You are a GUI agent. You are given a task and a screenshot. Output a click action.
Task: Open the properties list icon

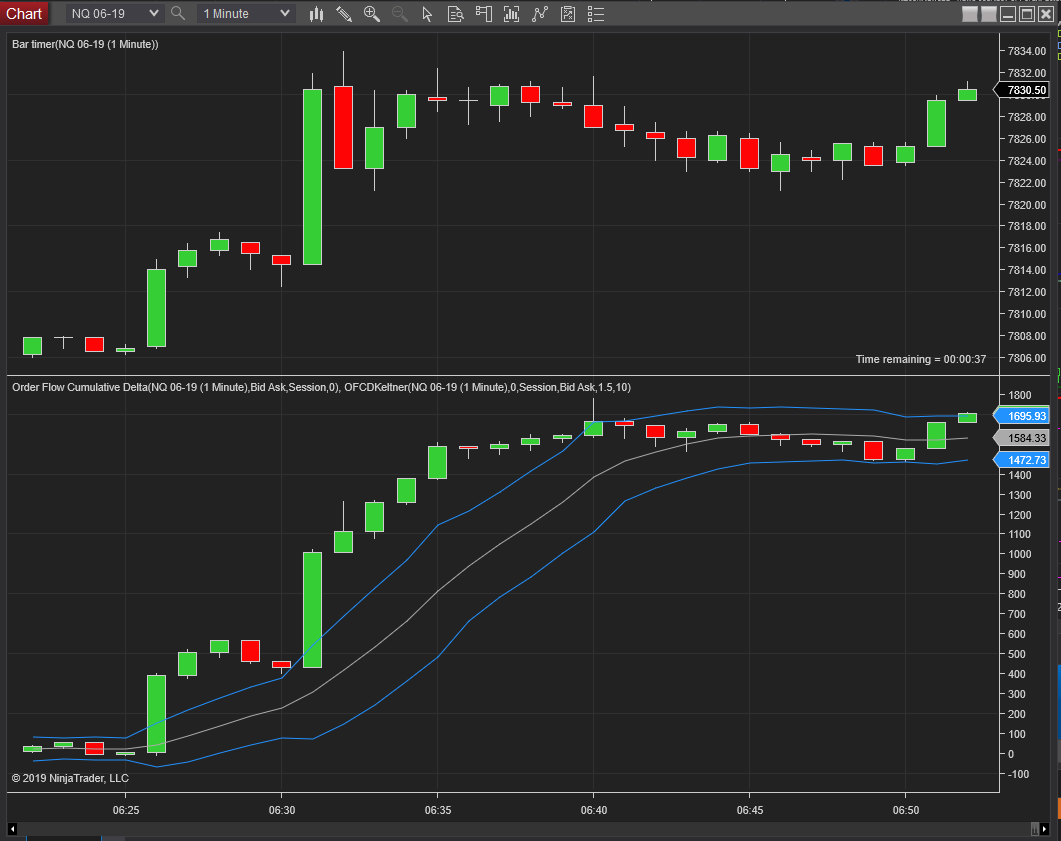point(595,14)
